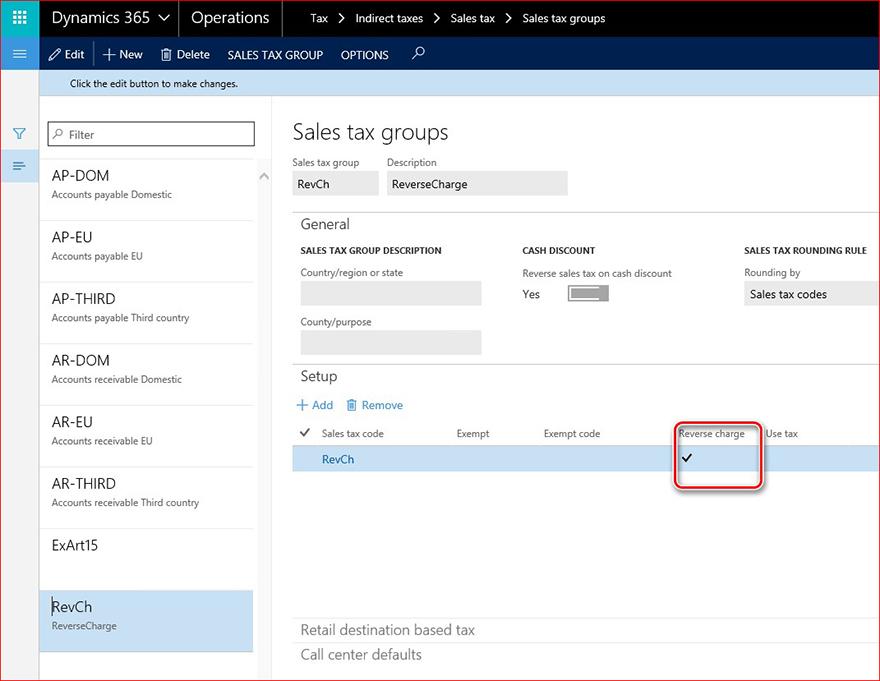This screenshot has width=880, height=681.
Task: Select AR-EU group in list
Action: pyautogui.click(x=146, y=436)
